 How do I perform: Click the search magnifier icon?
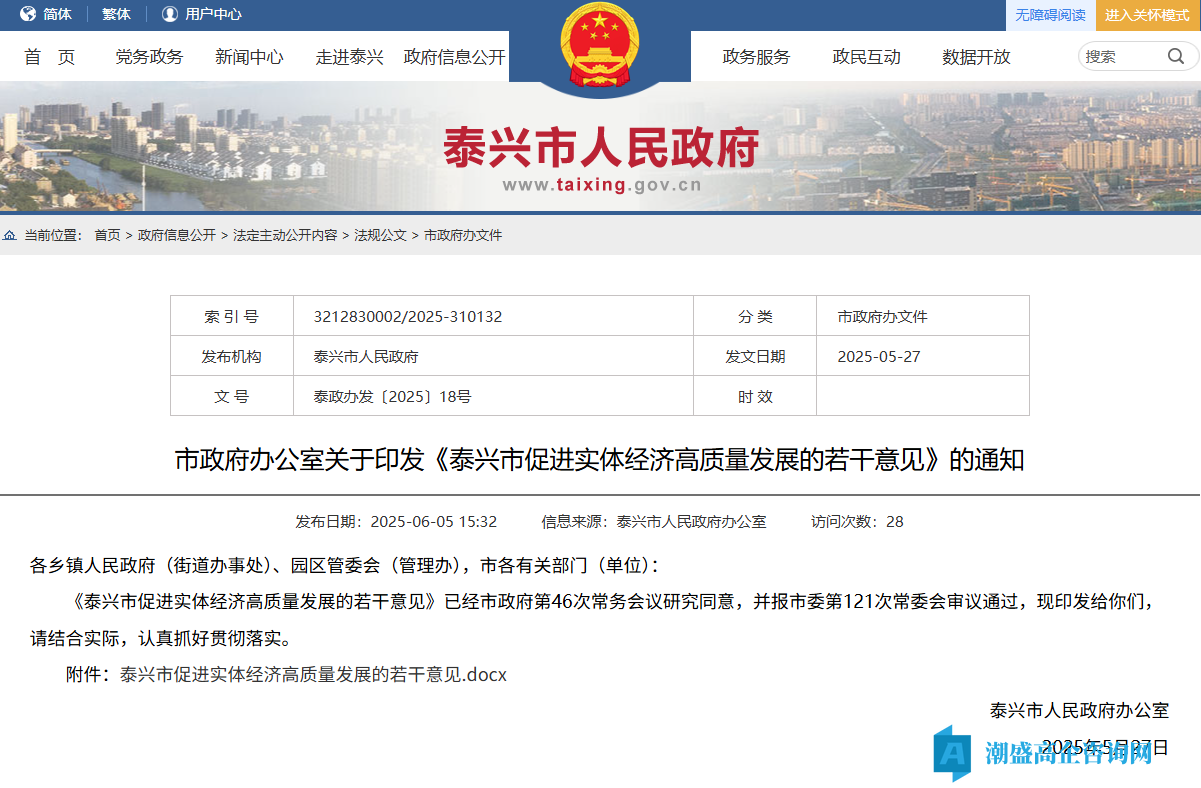click(1176, 56)
